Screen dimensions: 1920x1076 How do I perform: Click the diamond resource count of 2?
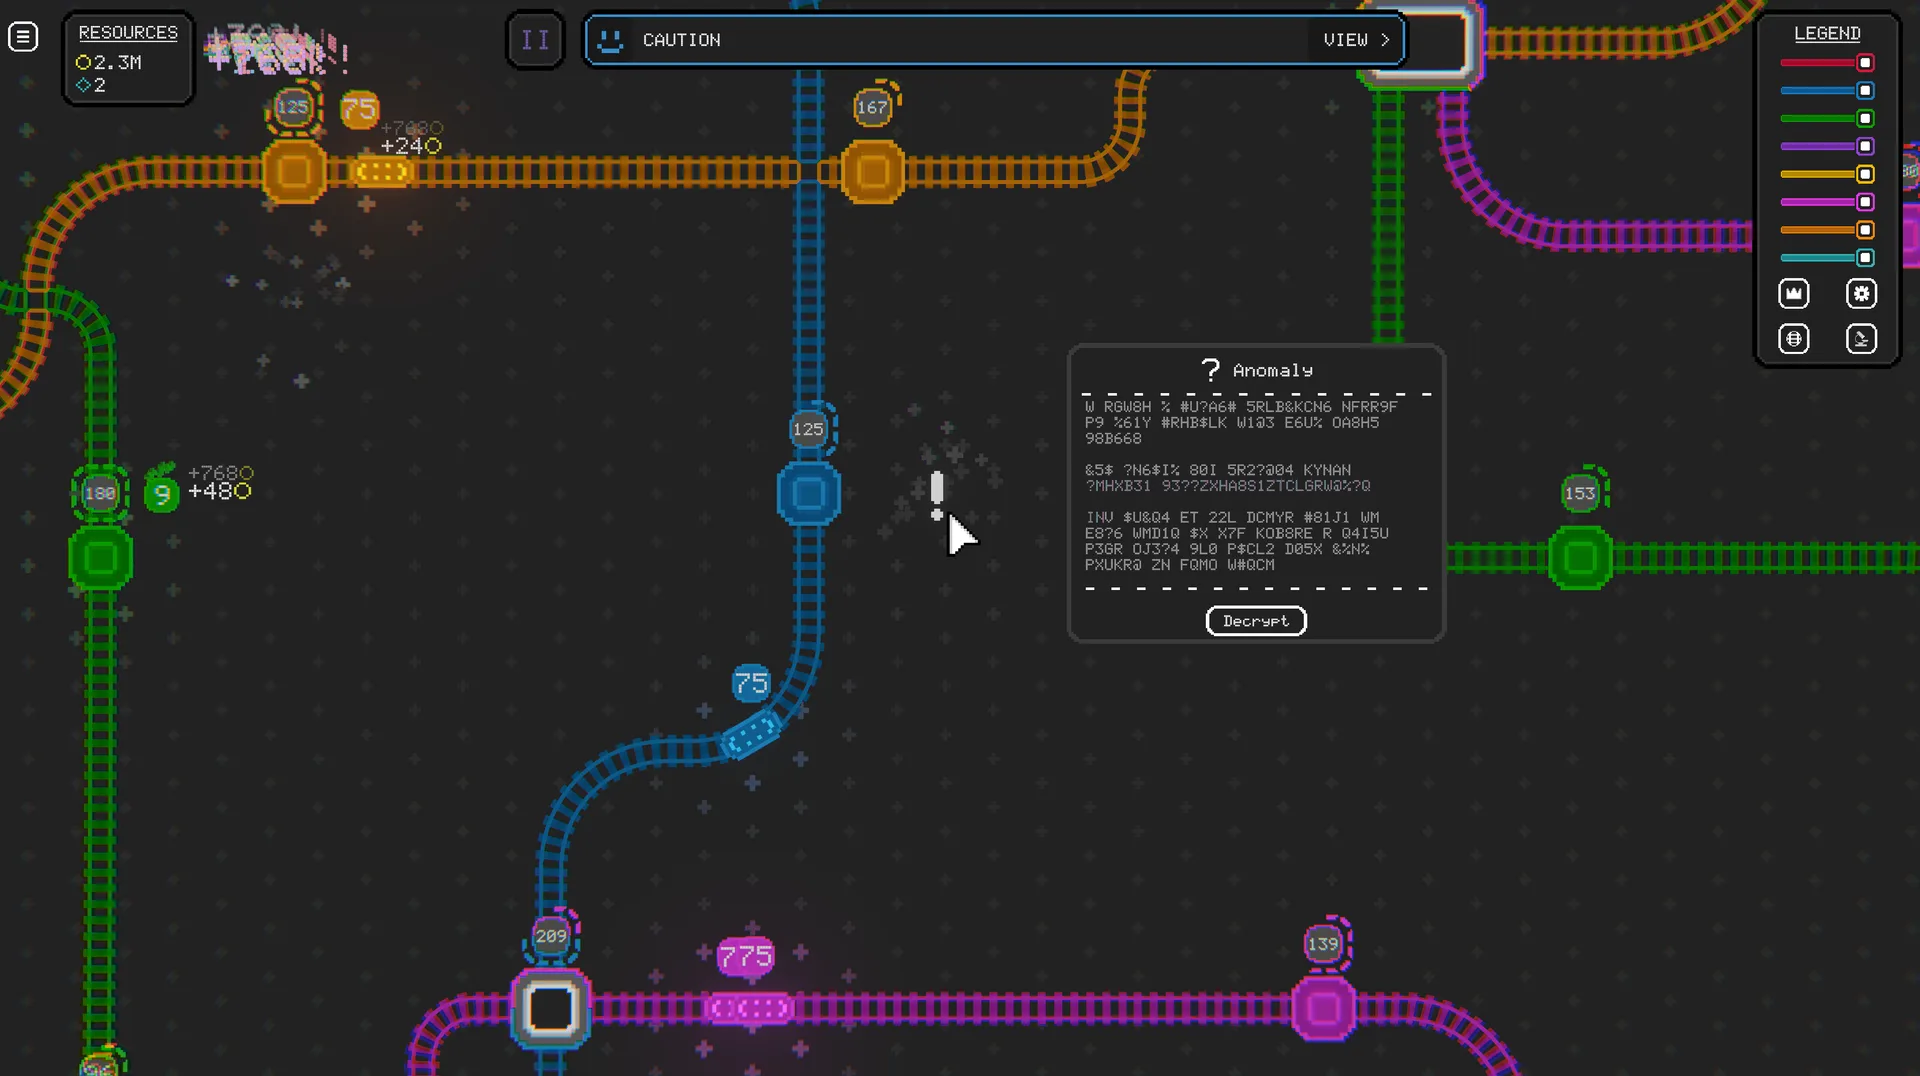point(91,86)
